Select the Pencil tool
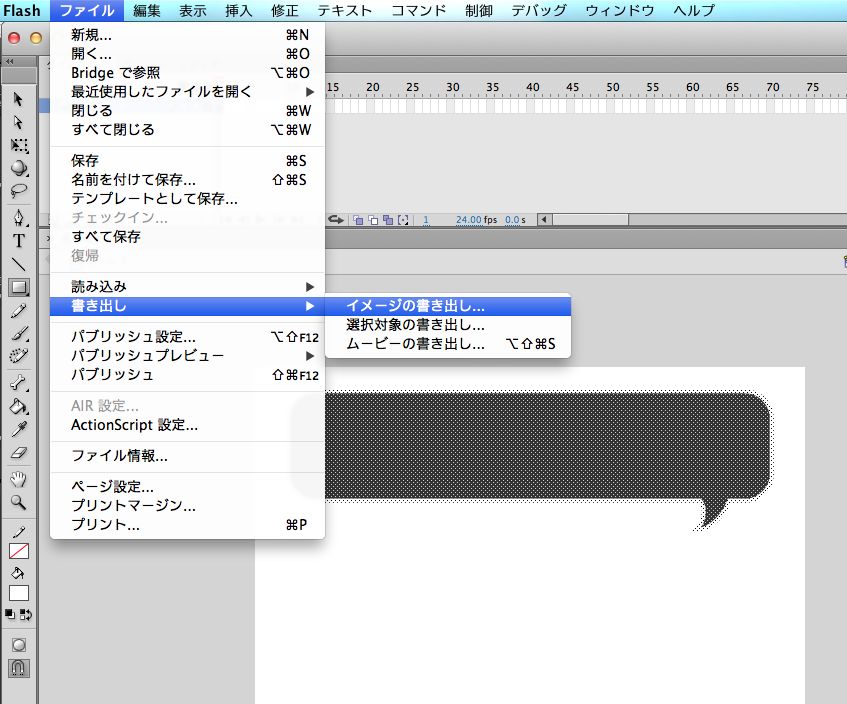This screenshot has height=704, width=847. (x=19, y=311)
